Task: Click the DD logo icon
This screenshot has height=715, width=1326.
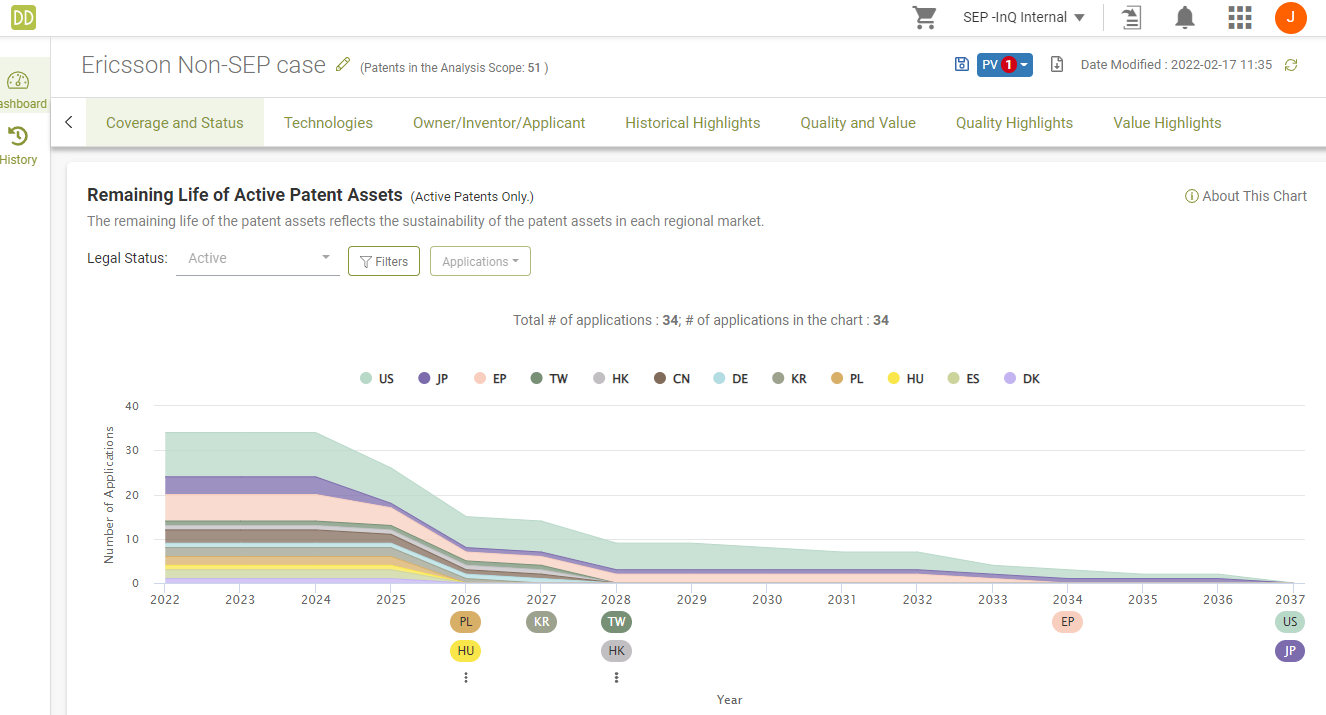Action: coord(22,17)
